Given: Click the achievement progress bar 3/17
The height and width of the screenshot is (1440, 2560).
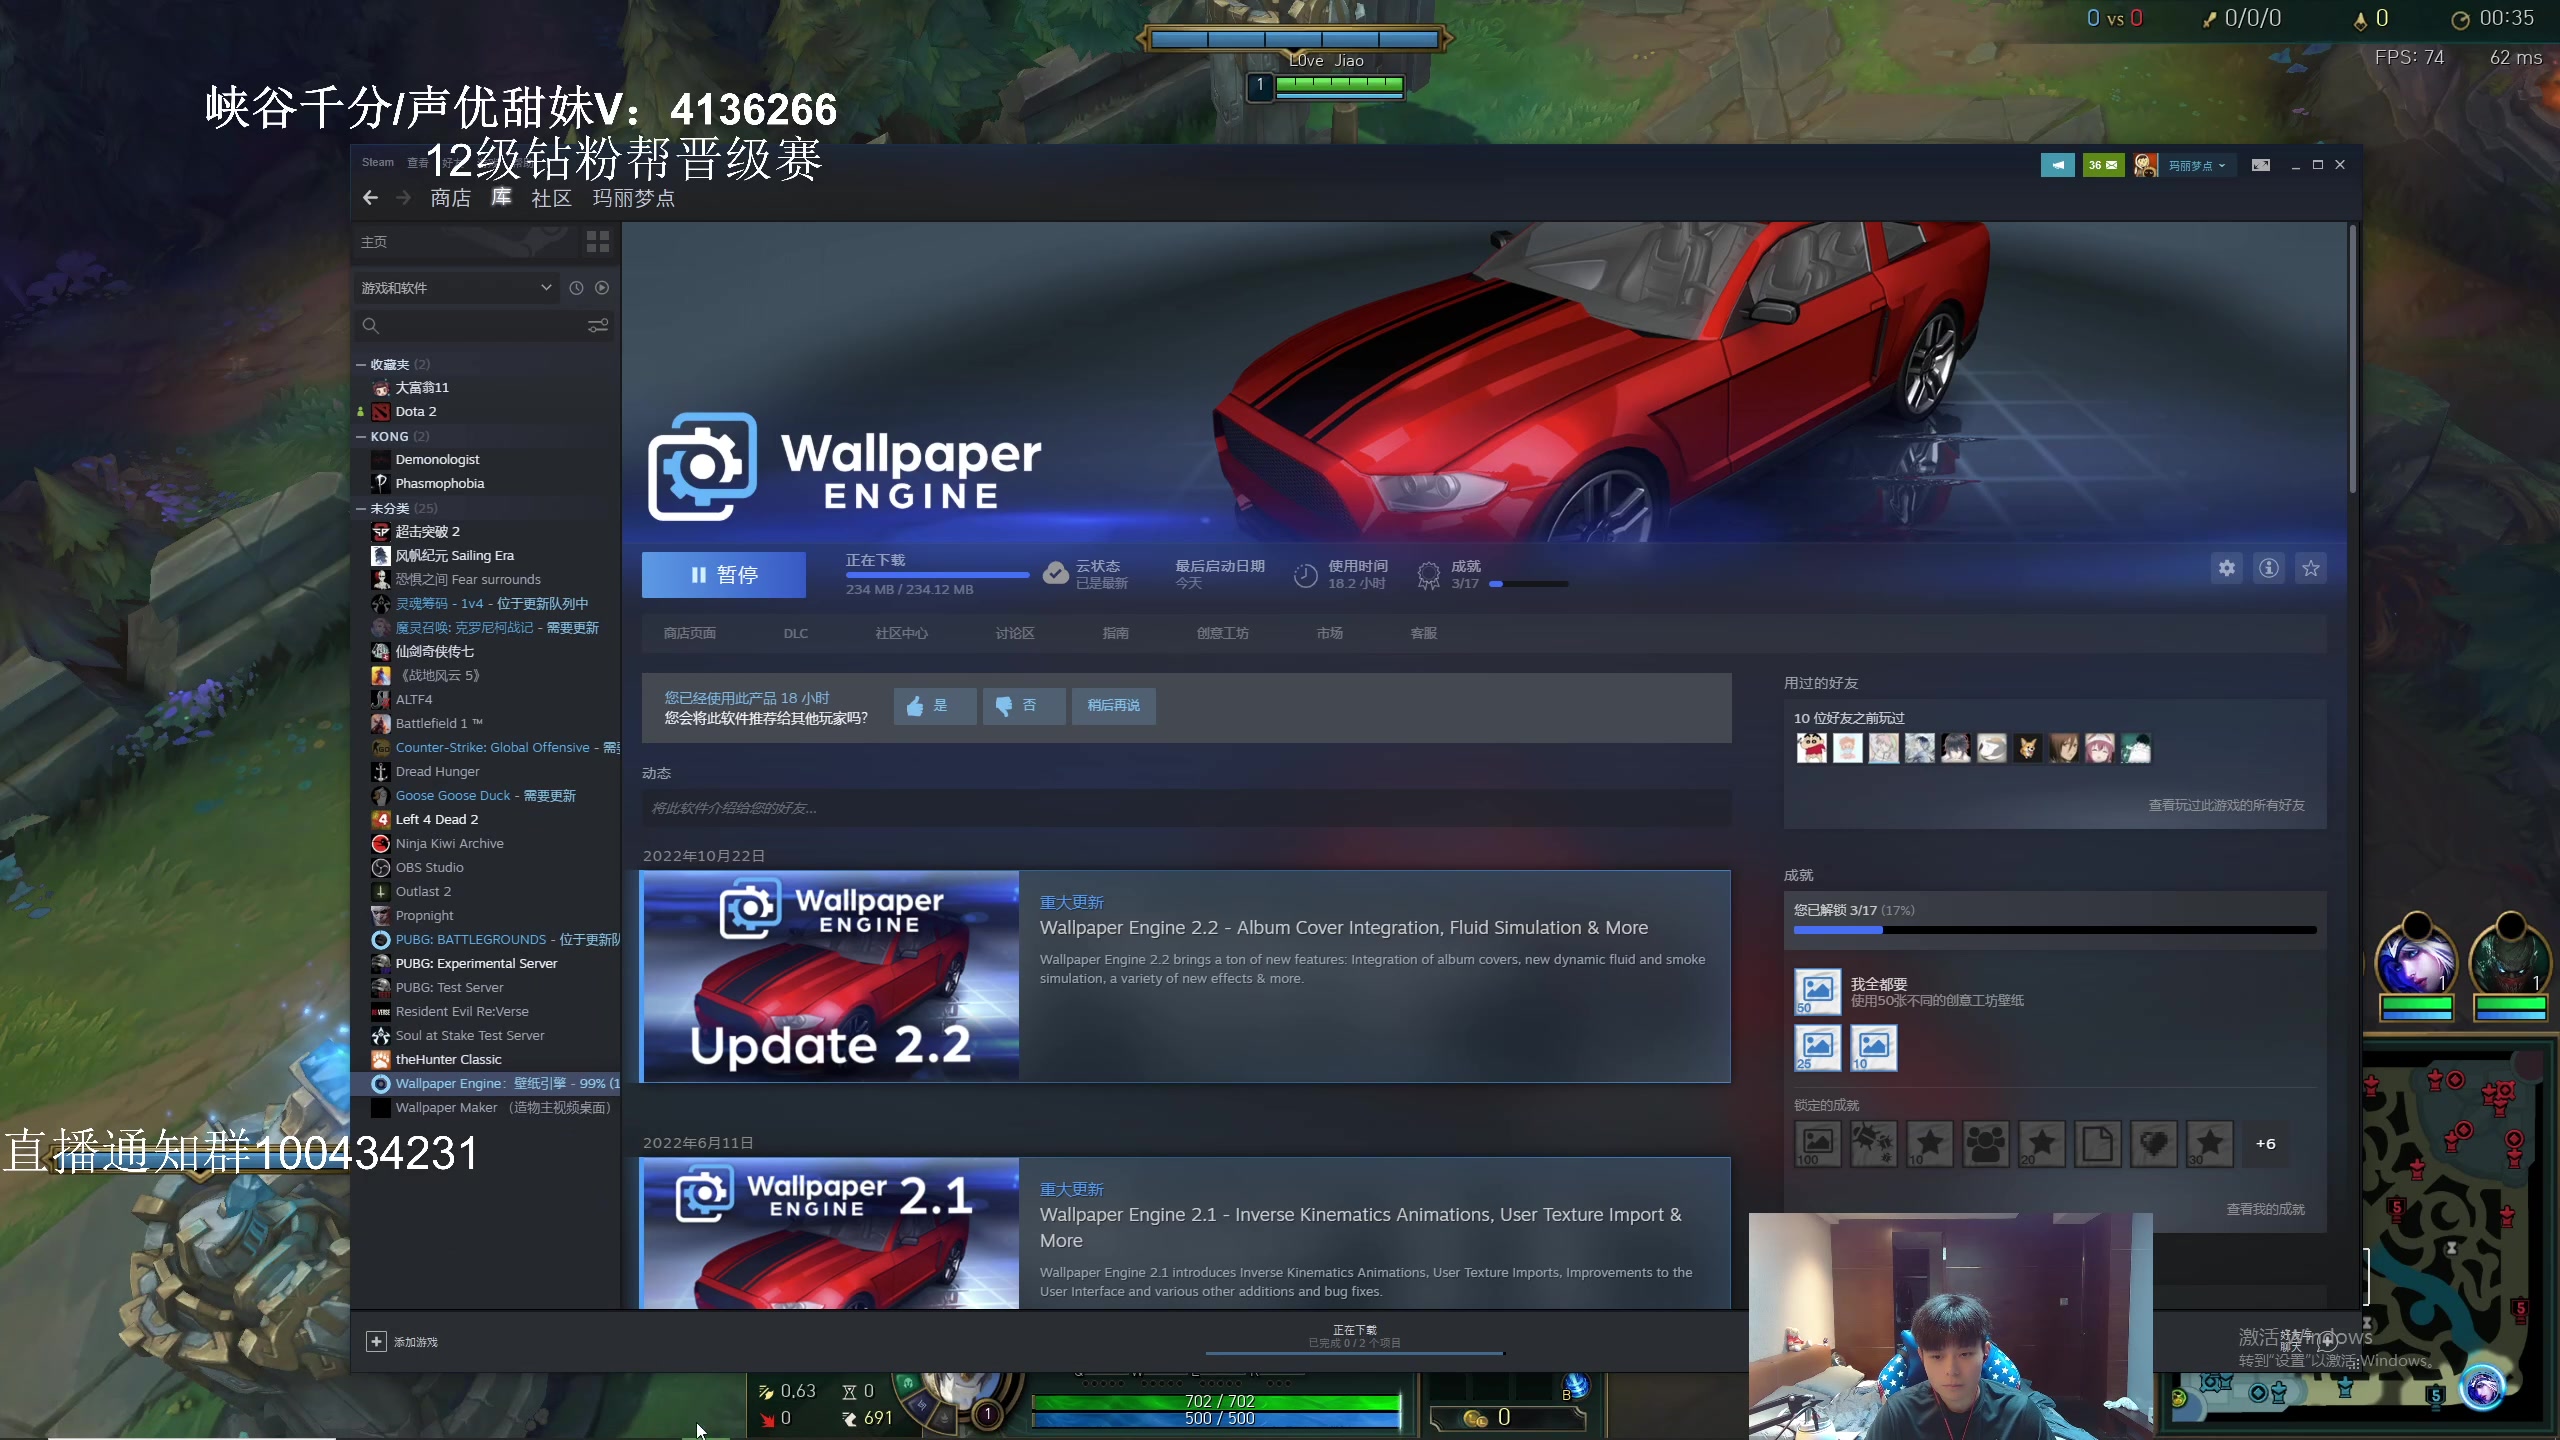Looking at the screenshot, I should pyautogui.click(x=2055, y=930).
